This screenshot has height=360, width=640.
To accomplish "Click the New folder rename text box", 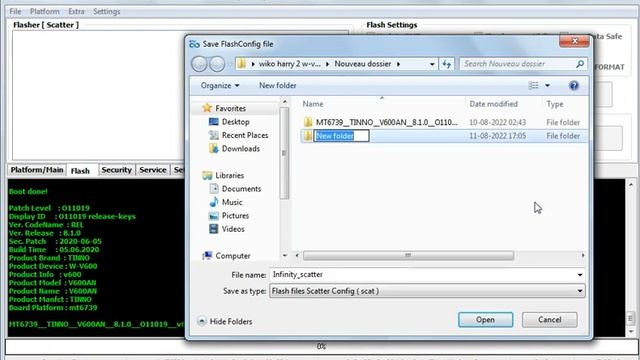I will pos(342,136).
